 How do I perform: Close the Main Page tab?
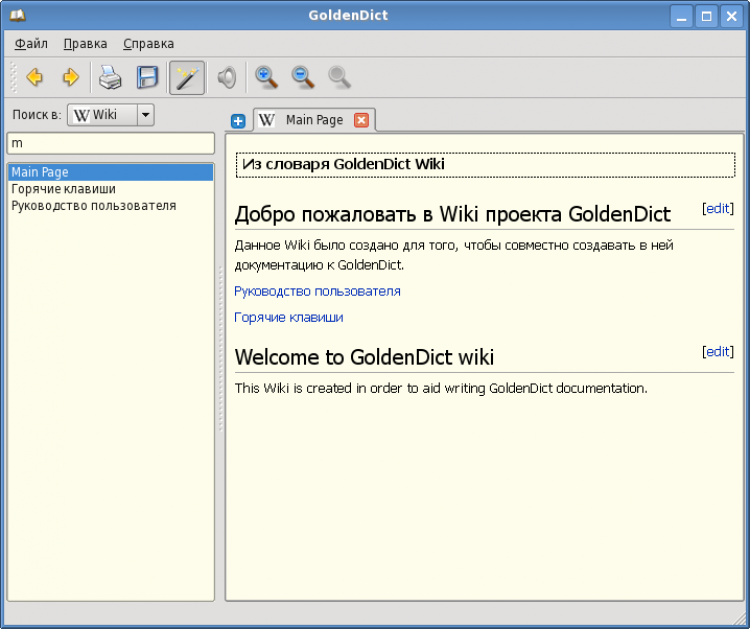[x=362, y=120]
